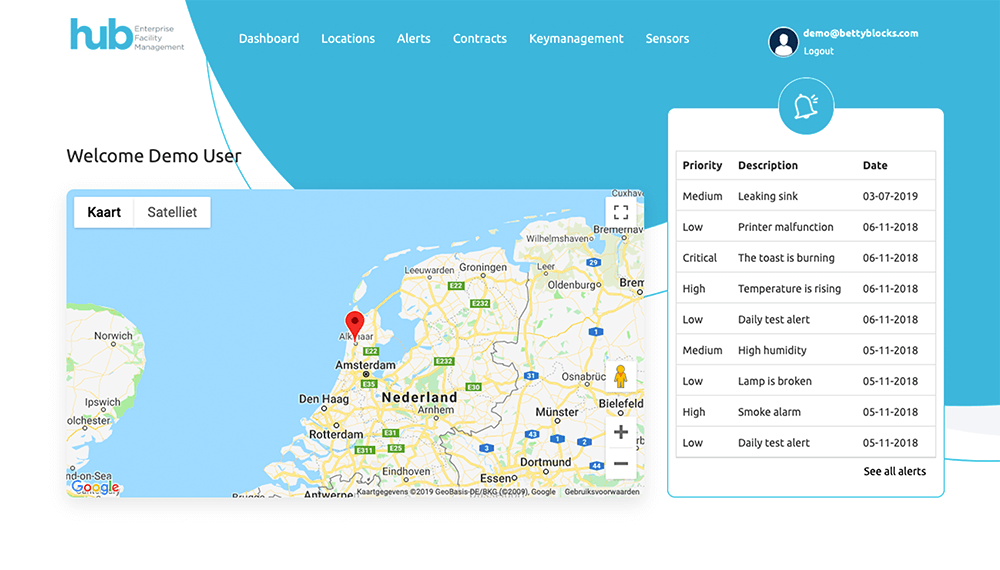Open See all alerts link
1000x570 pixels.
coord(894,471)
